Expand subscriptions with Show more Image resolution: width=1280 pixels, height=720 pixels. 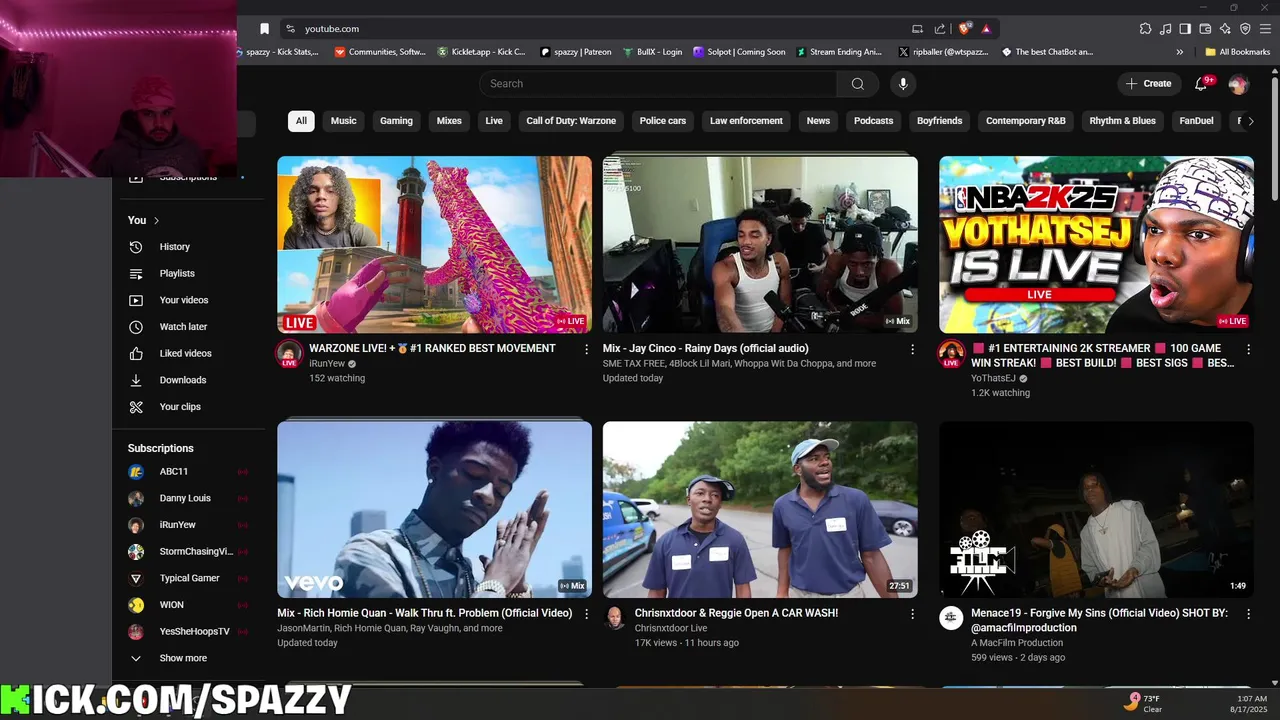[x=183, y=658]
